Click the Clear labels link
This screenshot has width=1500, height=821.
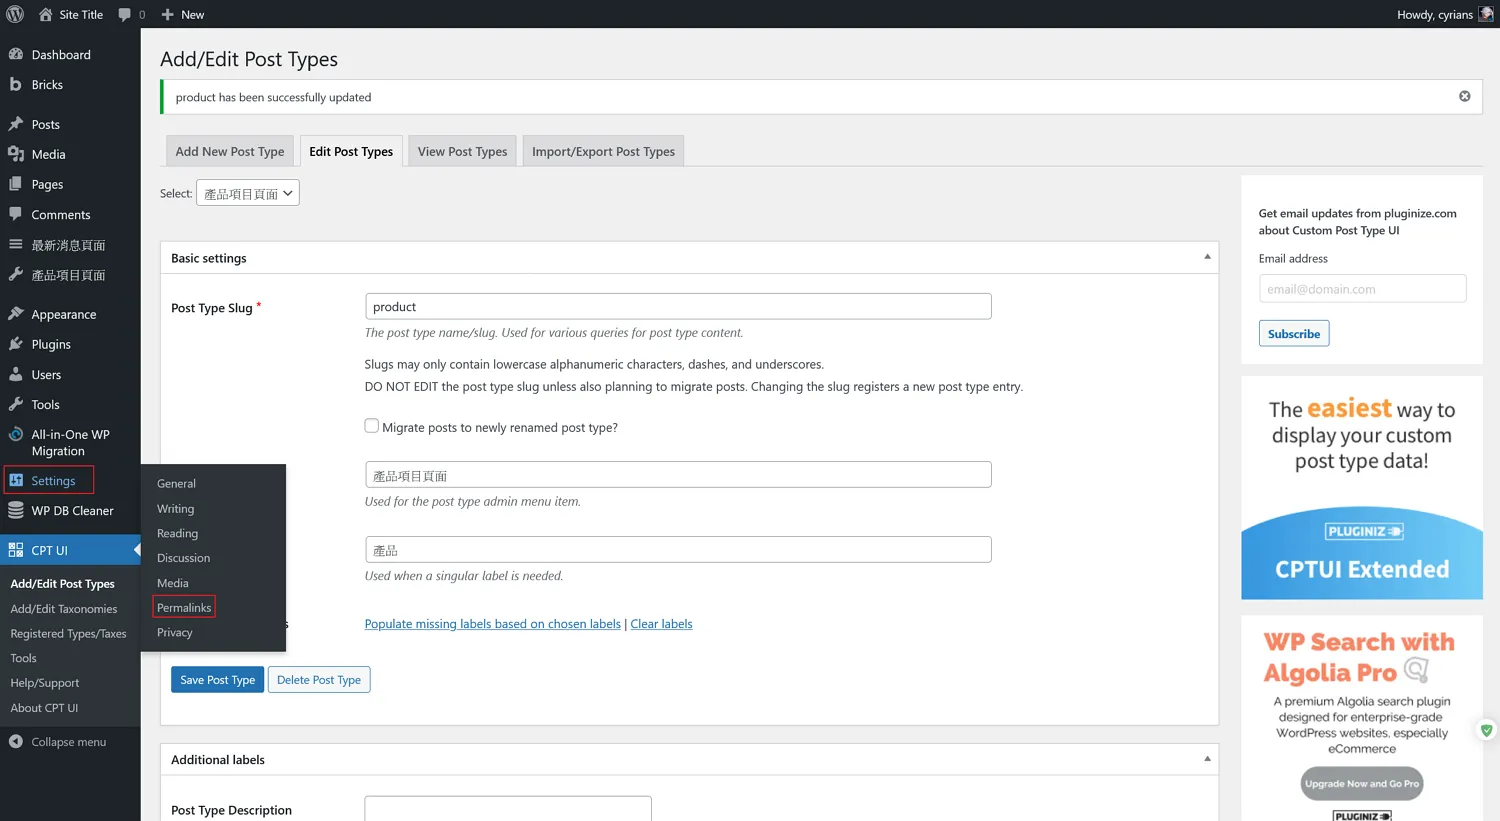click(661, 624)
